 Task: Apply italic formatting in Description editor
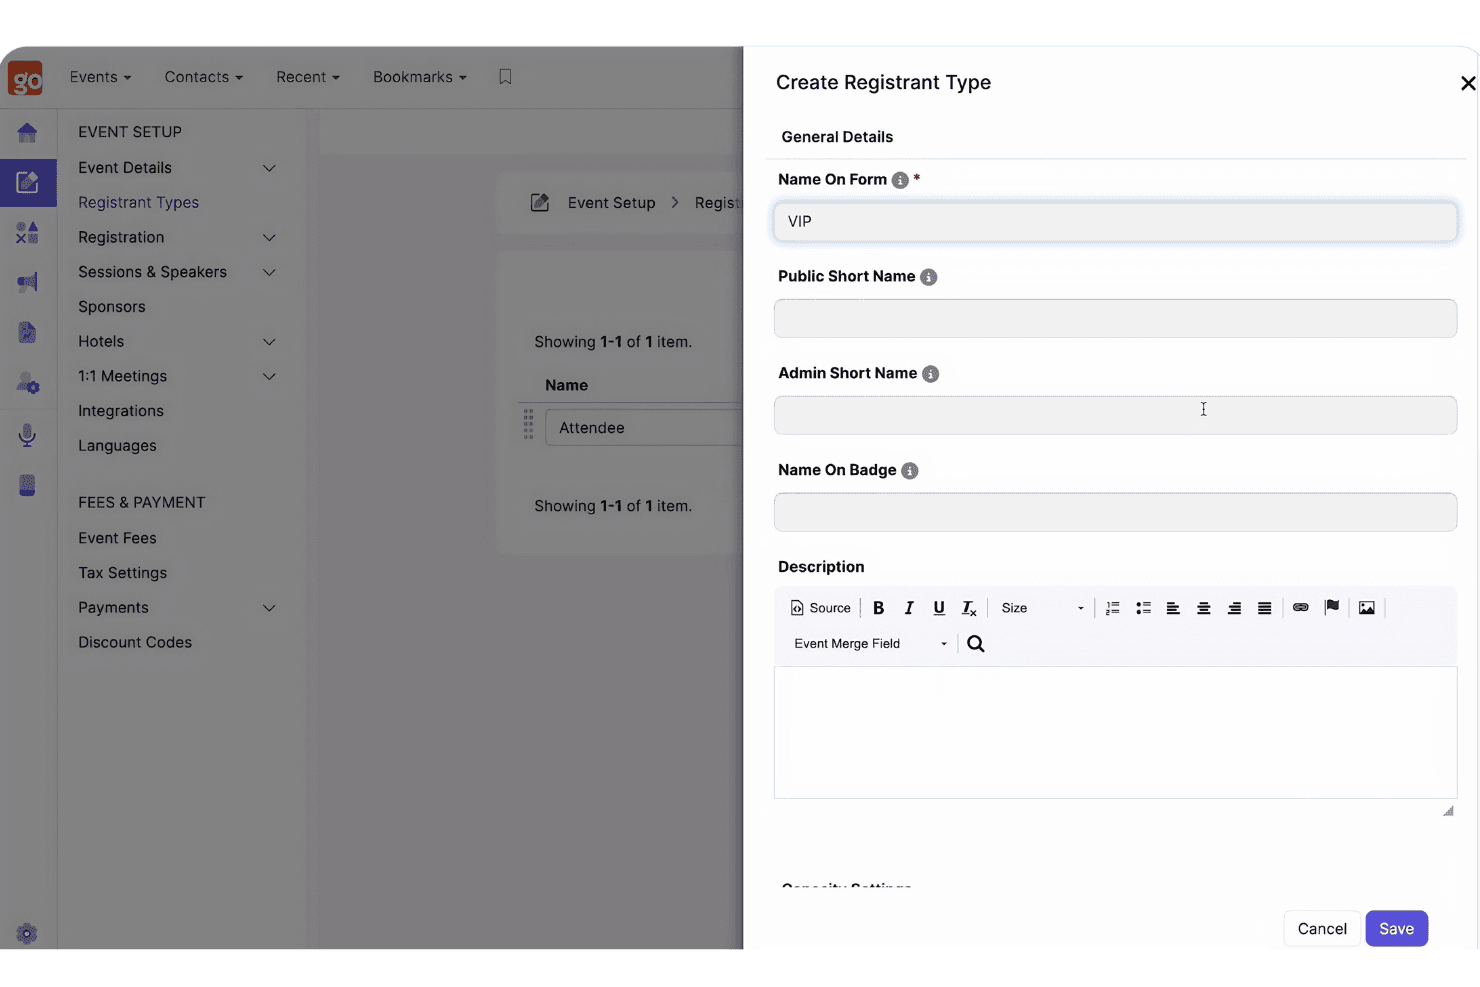tap(909, 608)
